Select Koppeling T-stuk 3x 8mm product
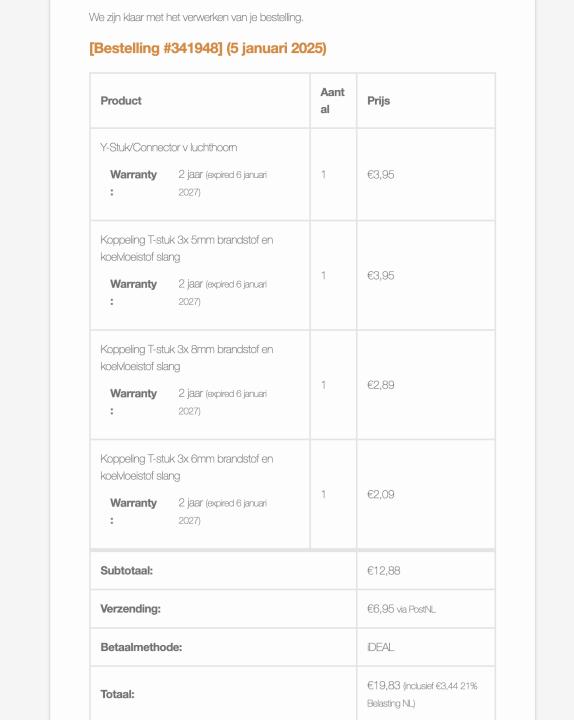The width and height of the screenshot is (574, 720). tap(186, 358)
